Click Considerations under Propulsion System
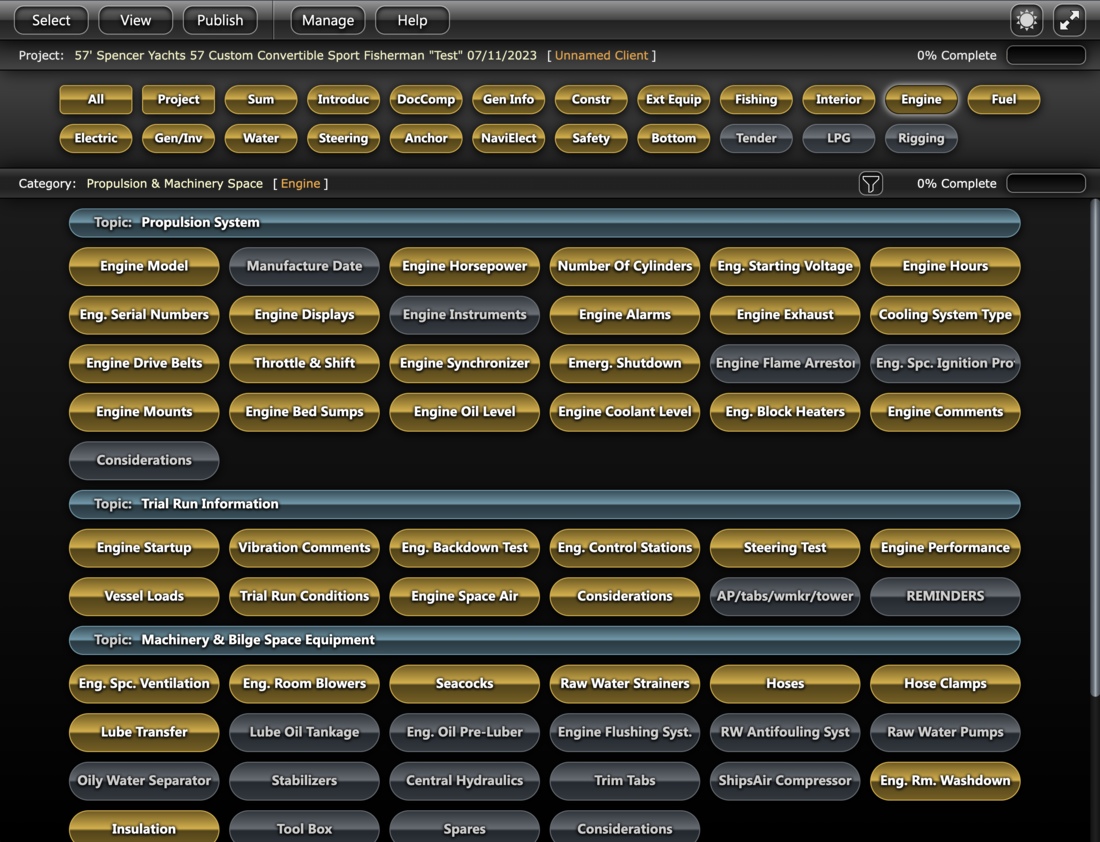 tap(144, 460)
